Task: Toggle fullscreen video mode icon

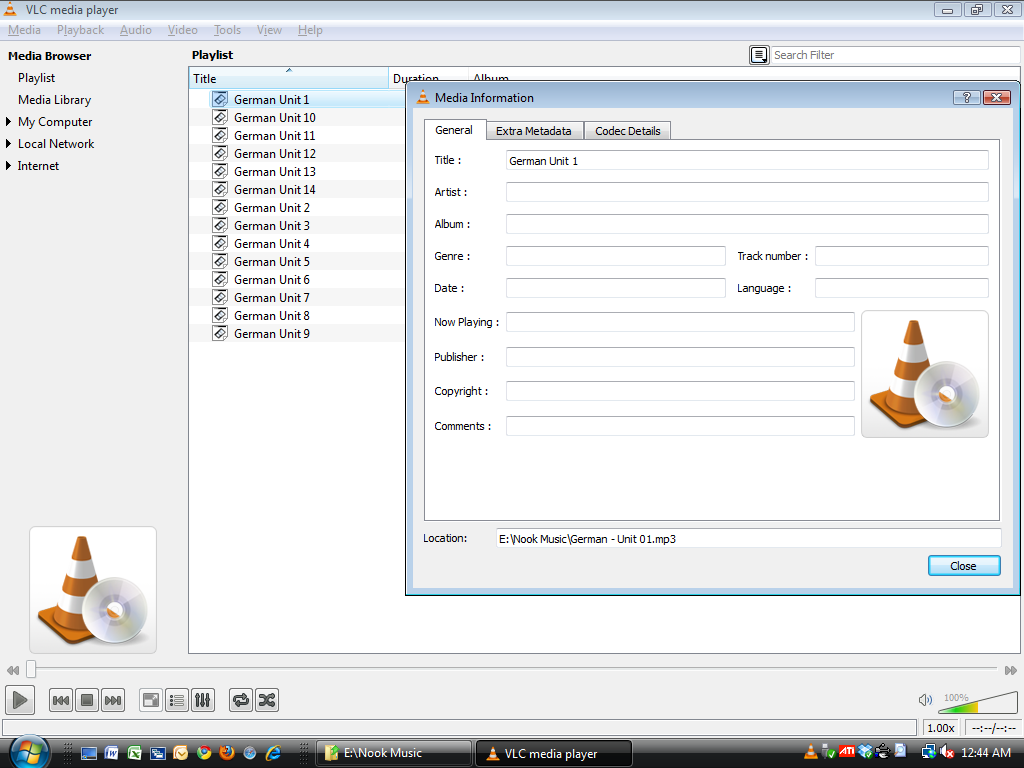Action: point(151,700)
